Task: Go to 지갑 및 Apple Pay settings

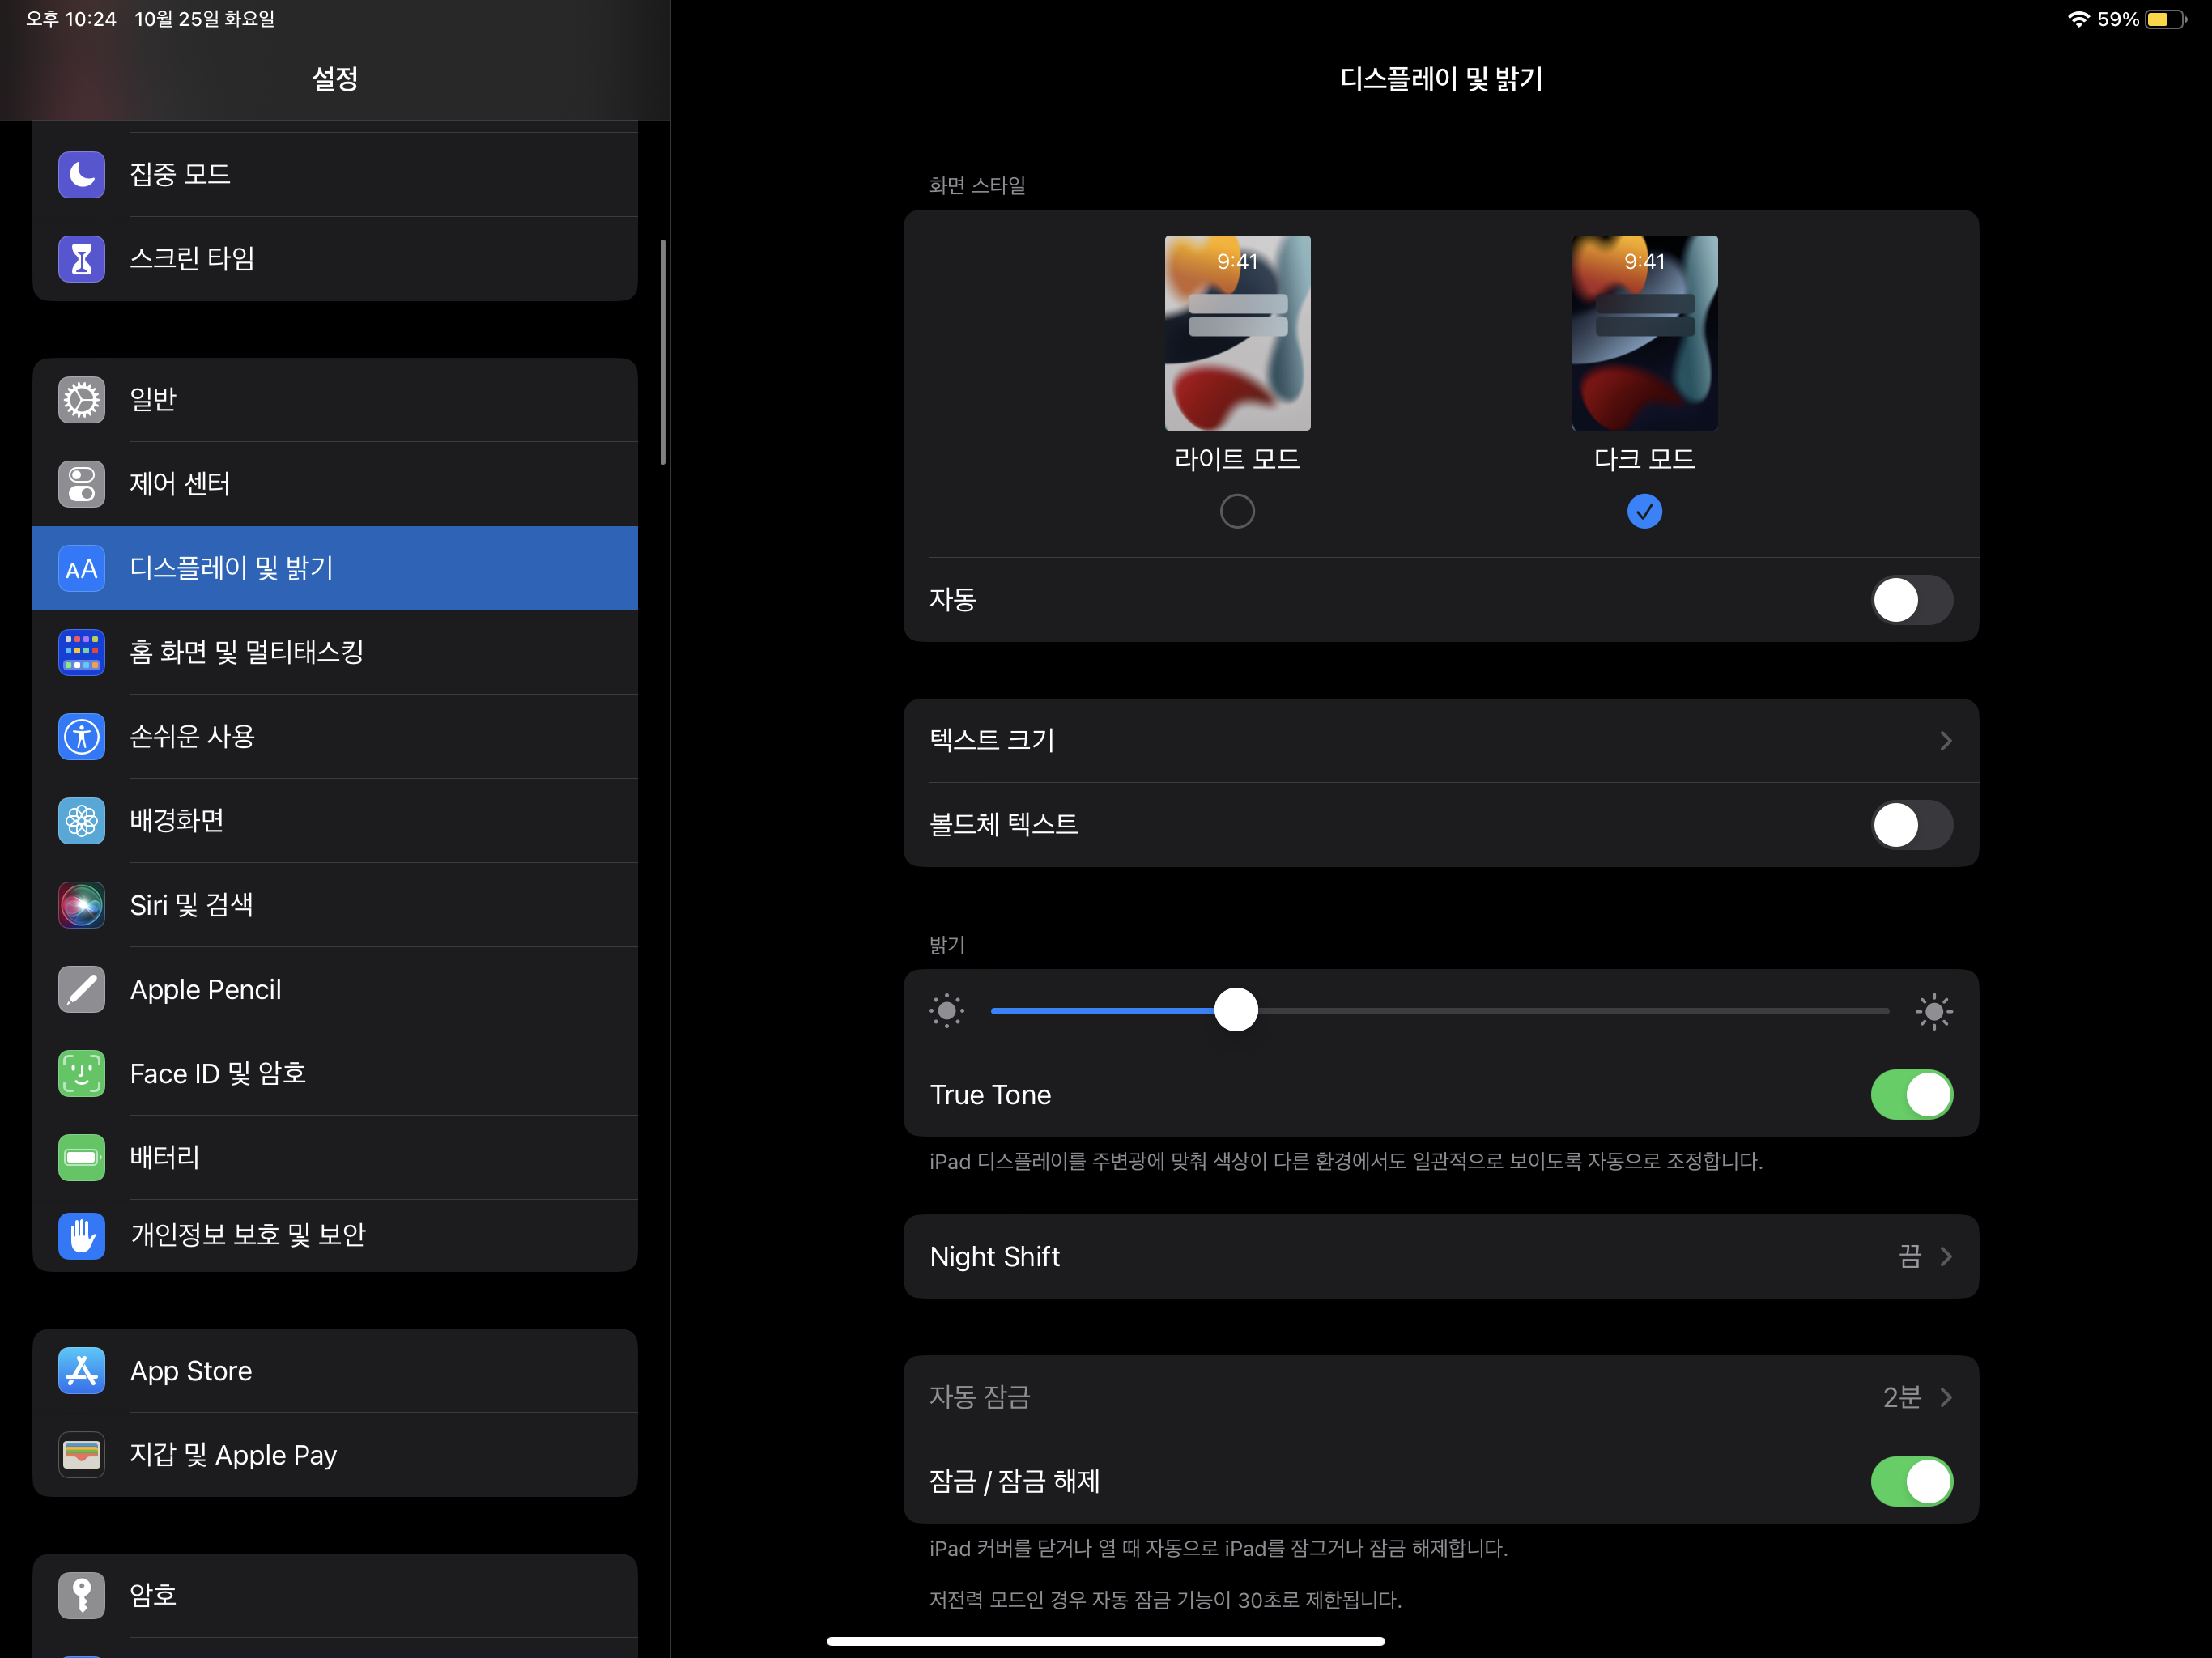Action: coord(335,1455)
